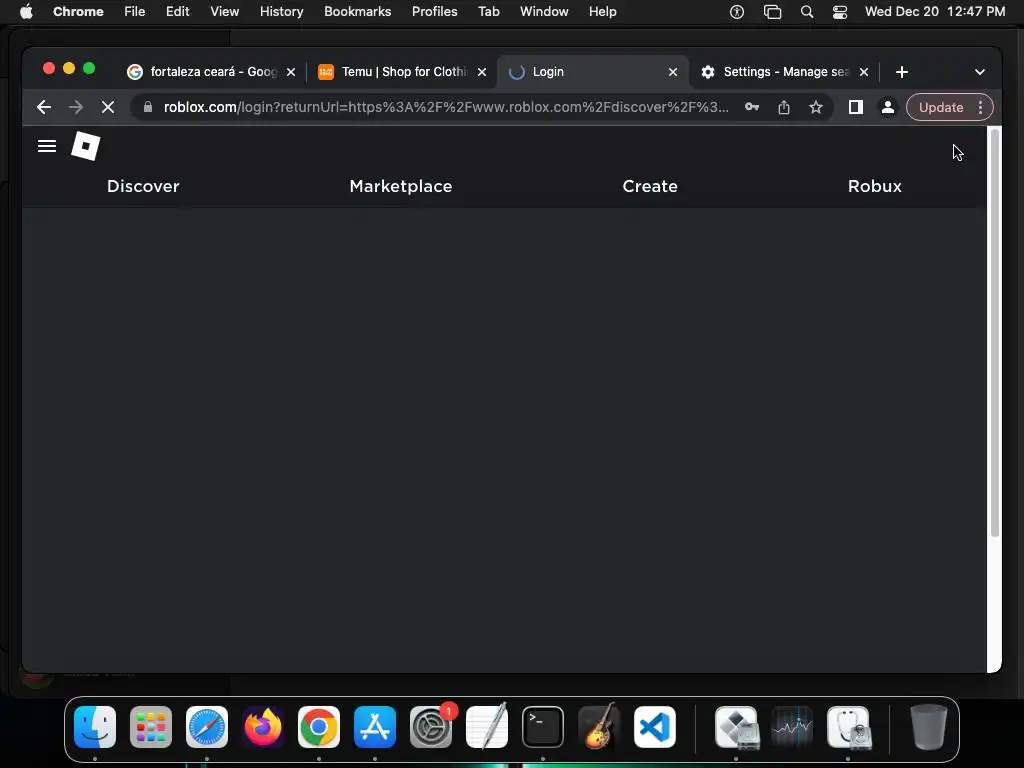
Task: Open Activity Monitor from the Dock
Action: [792, 727]
